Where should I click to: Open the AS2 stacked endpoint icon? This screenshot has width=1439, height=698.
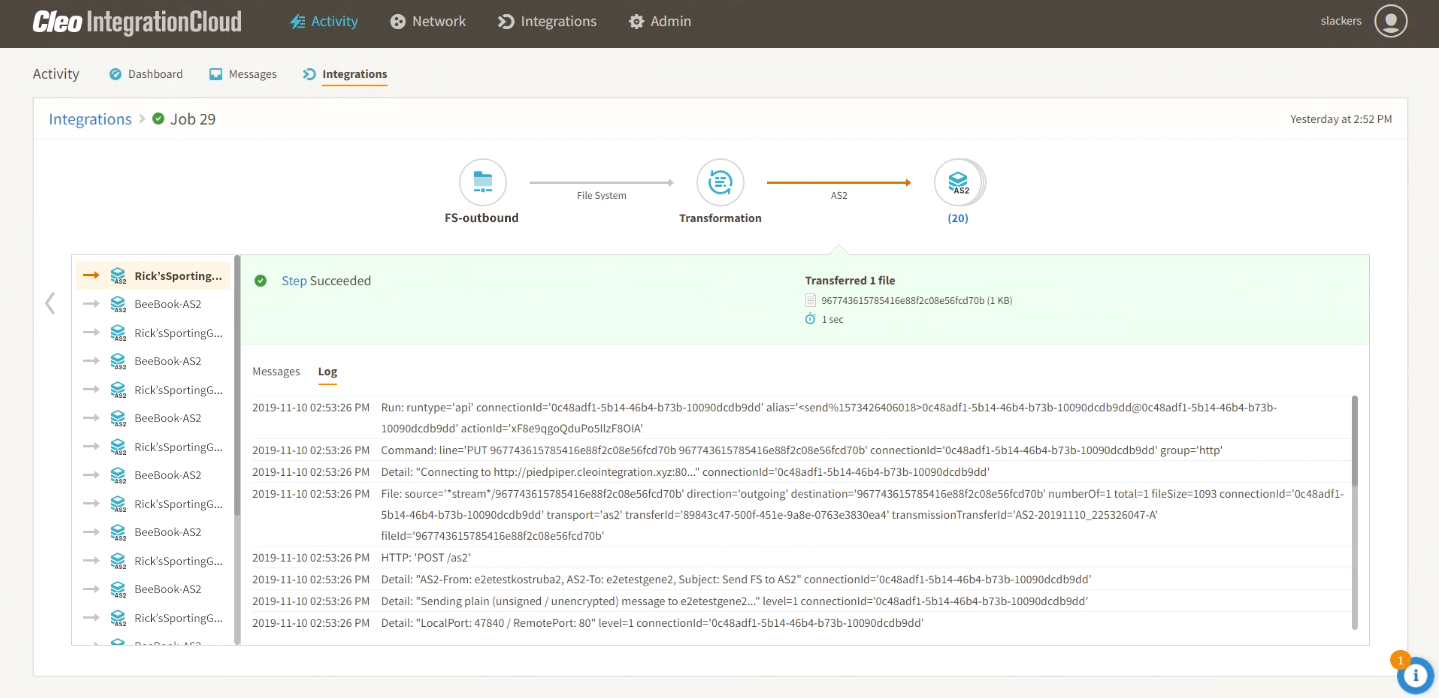[958, 183]
